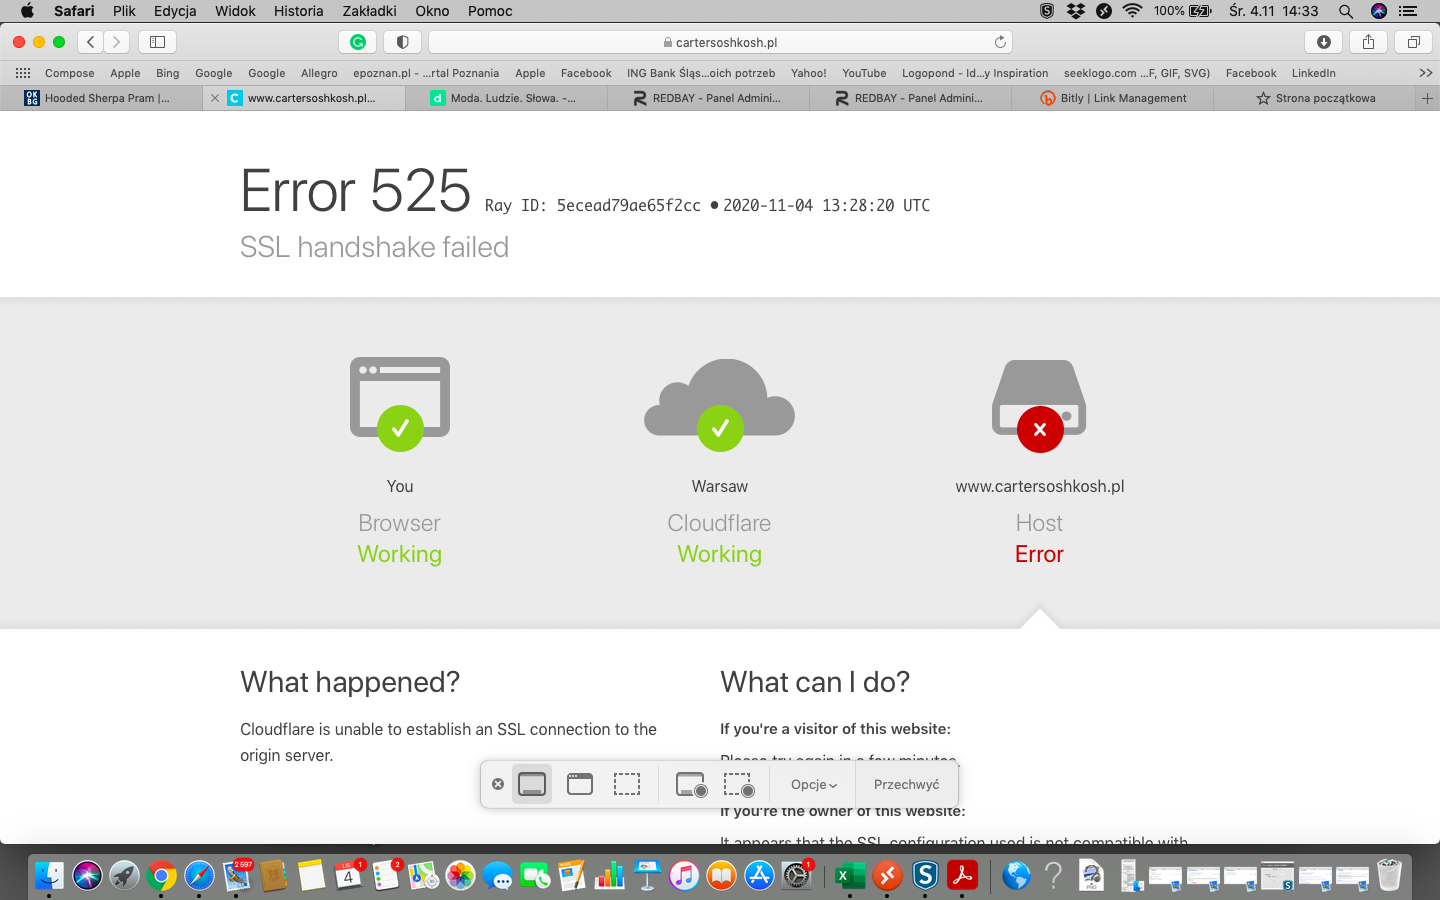Open the Safari downloads list
Image resolution: width=1440 pixels, height=900 pixels.
pyautogui.click(x=1323, y=42)
